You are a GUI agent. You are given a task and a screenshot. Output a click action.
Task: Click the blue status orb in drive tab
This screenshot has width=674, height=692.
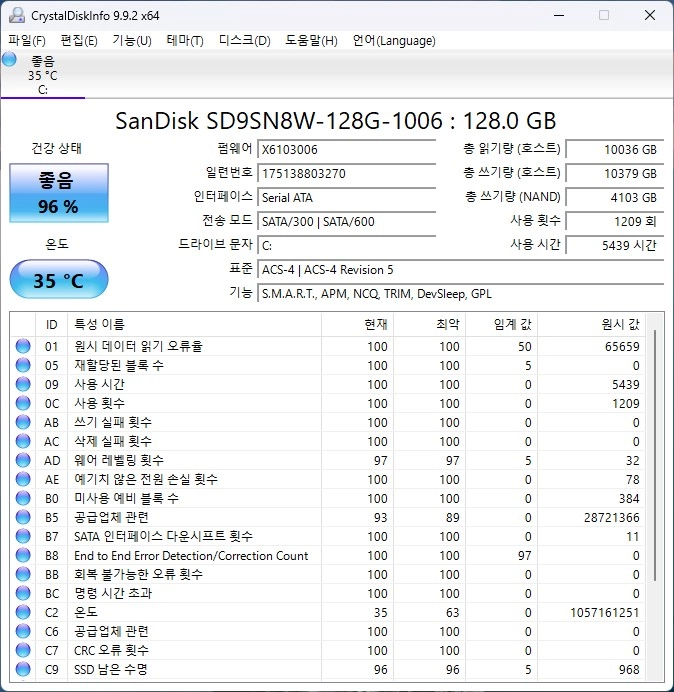[x=9, y=59]
